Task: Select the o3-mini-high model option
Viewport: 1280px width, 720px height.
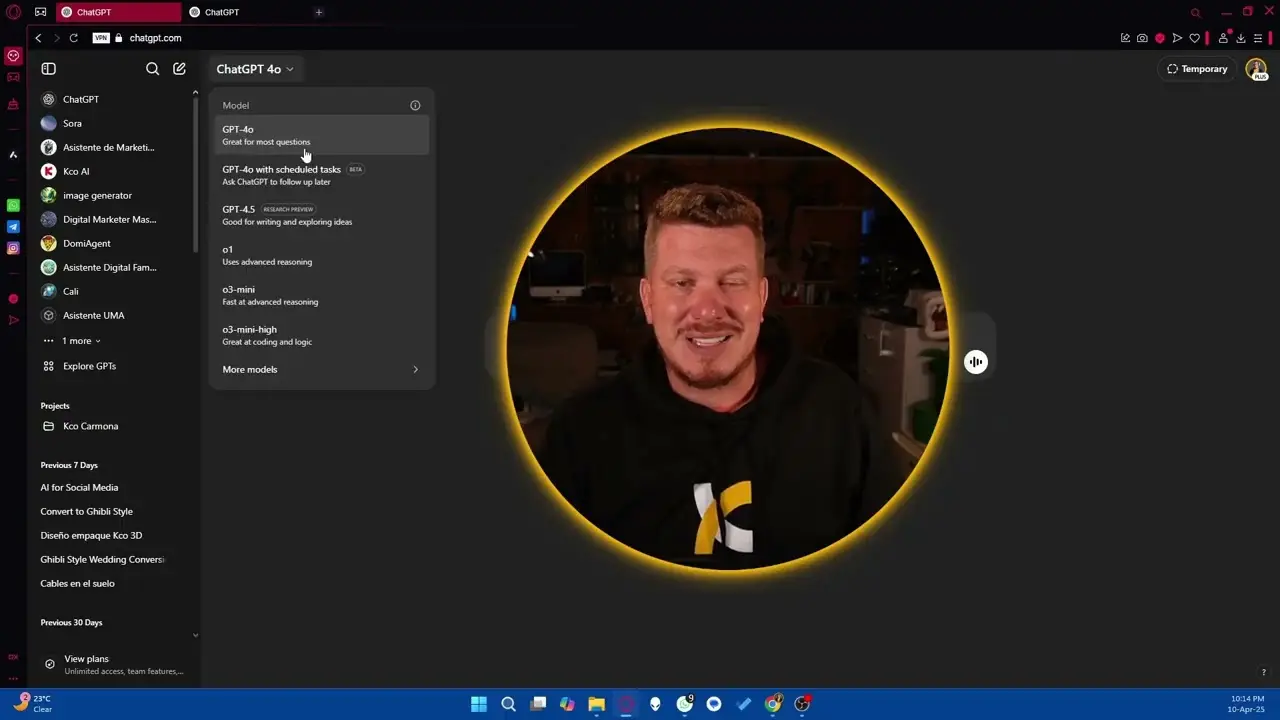Action: click(x=322, y=335)
